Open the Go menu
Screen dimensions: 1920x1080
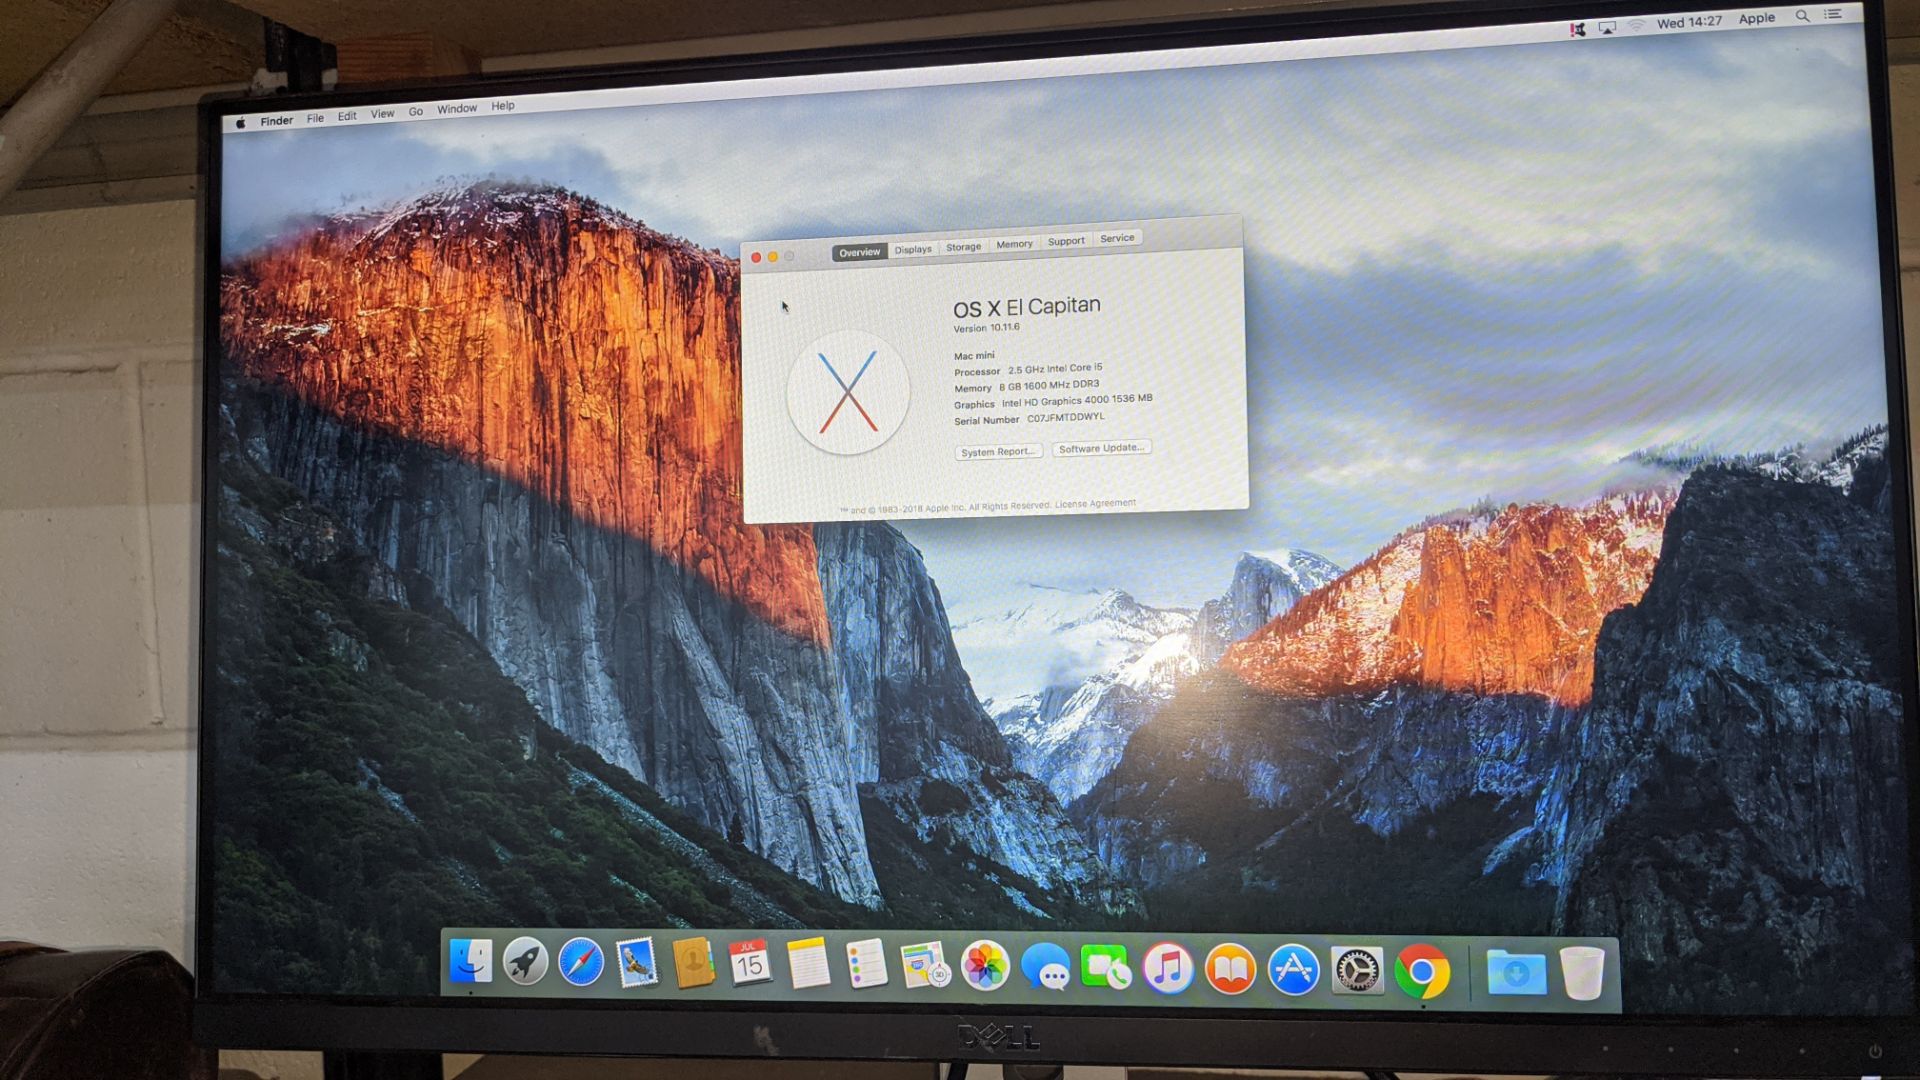pos(415,112)
